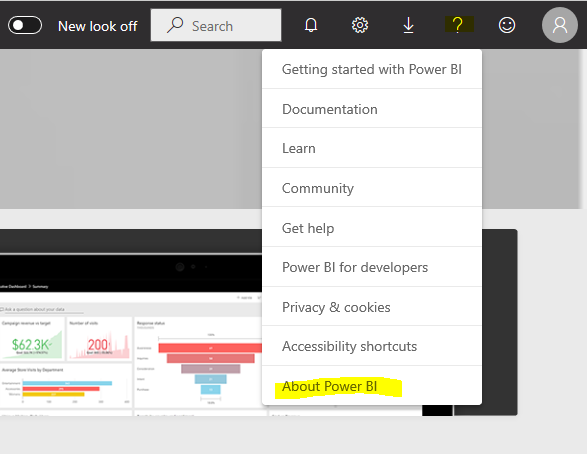Click the help question mark icon
Image resolution: width=587 pixels, height=454 pixels.
458,25
